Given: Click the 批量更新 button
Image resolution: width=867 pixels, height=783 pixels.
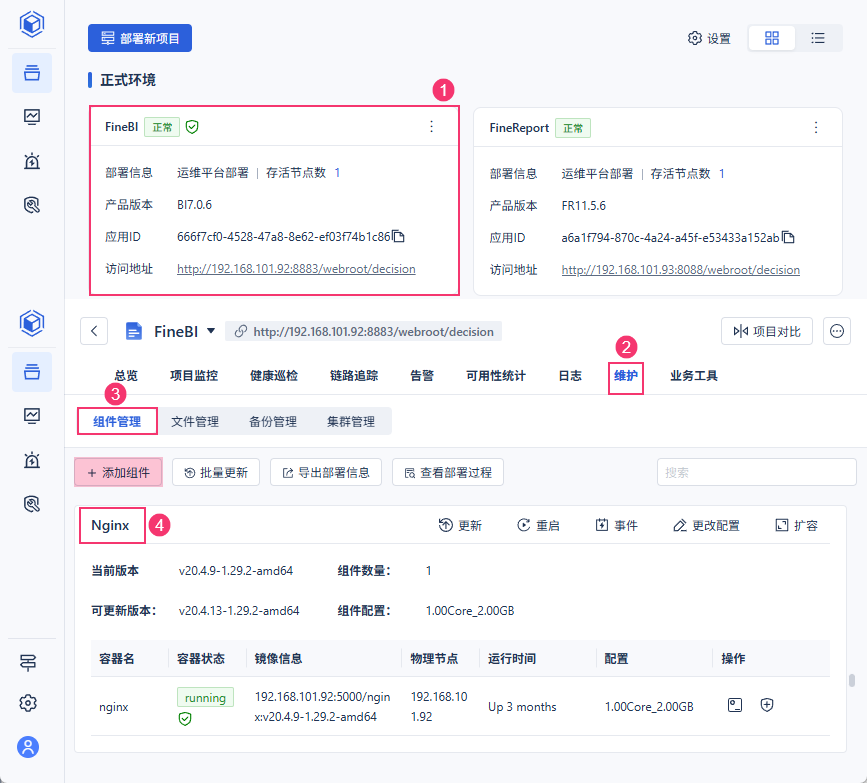Looking at the screenshot, I should pos(216,472).
